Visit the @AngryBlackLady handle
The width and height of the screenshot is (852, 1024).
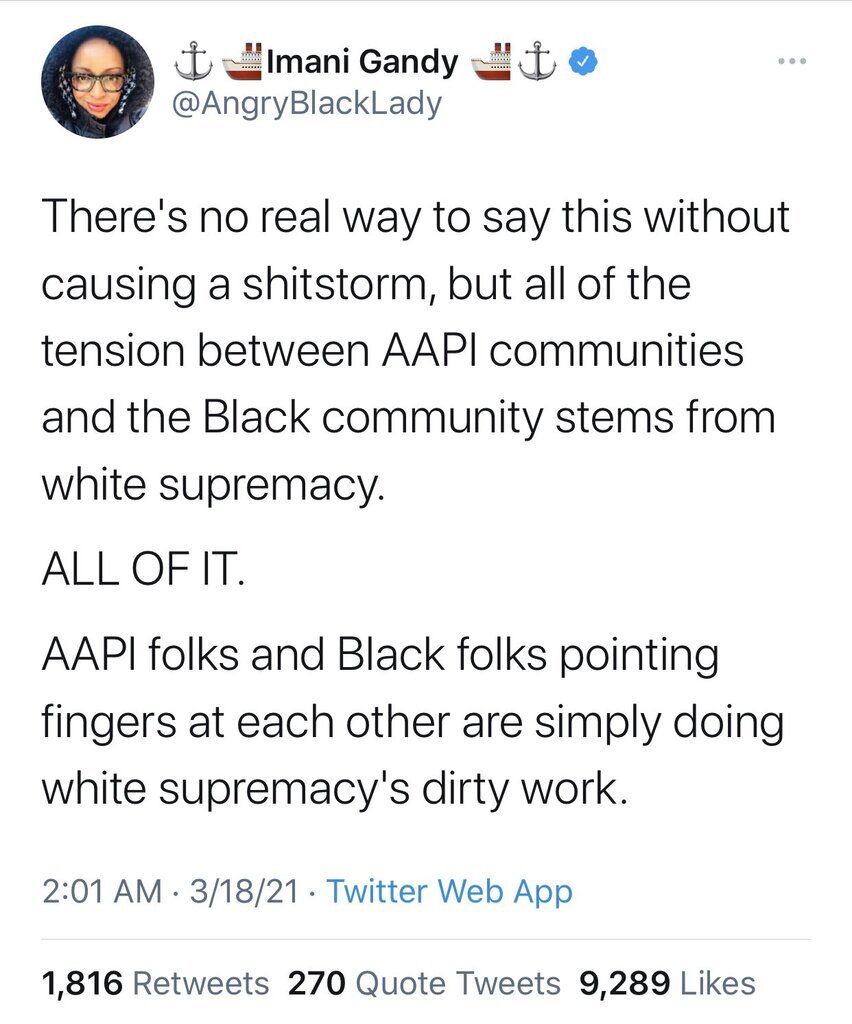pos(307,102)
